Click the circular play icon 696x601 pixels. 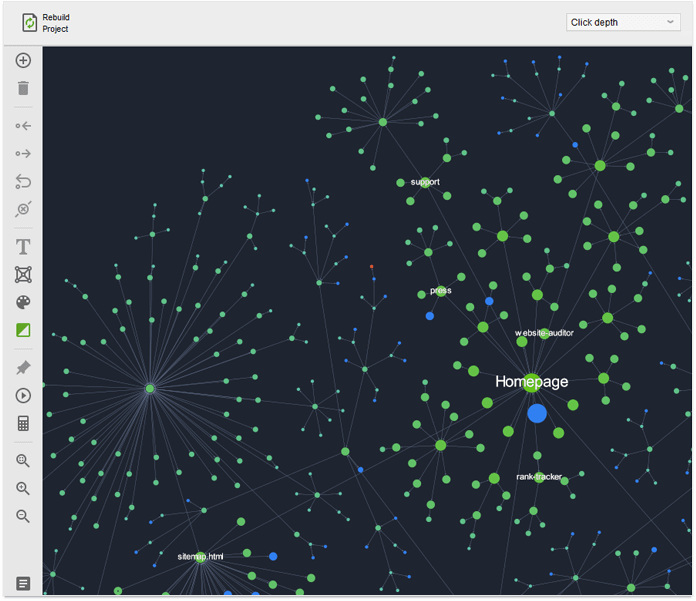[23, 395]
